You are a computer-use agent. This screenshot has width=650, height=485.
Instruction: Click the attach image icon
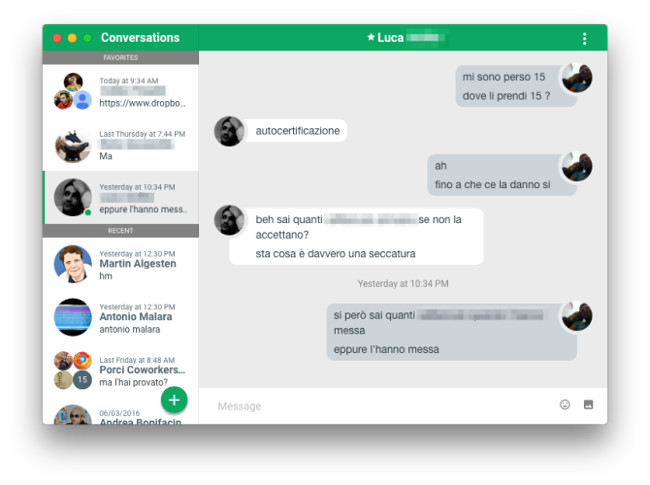click(588, 405)
